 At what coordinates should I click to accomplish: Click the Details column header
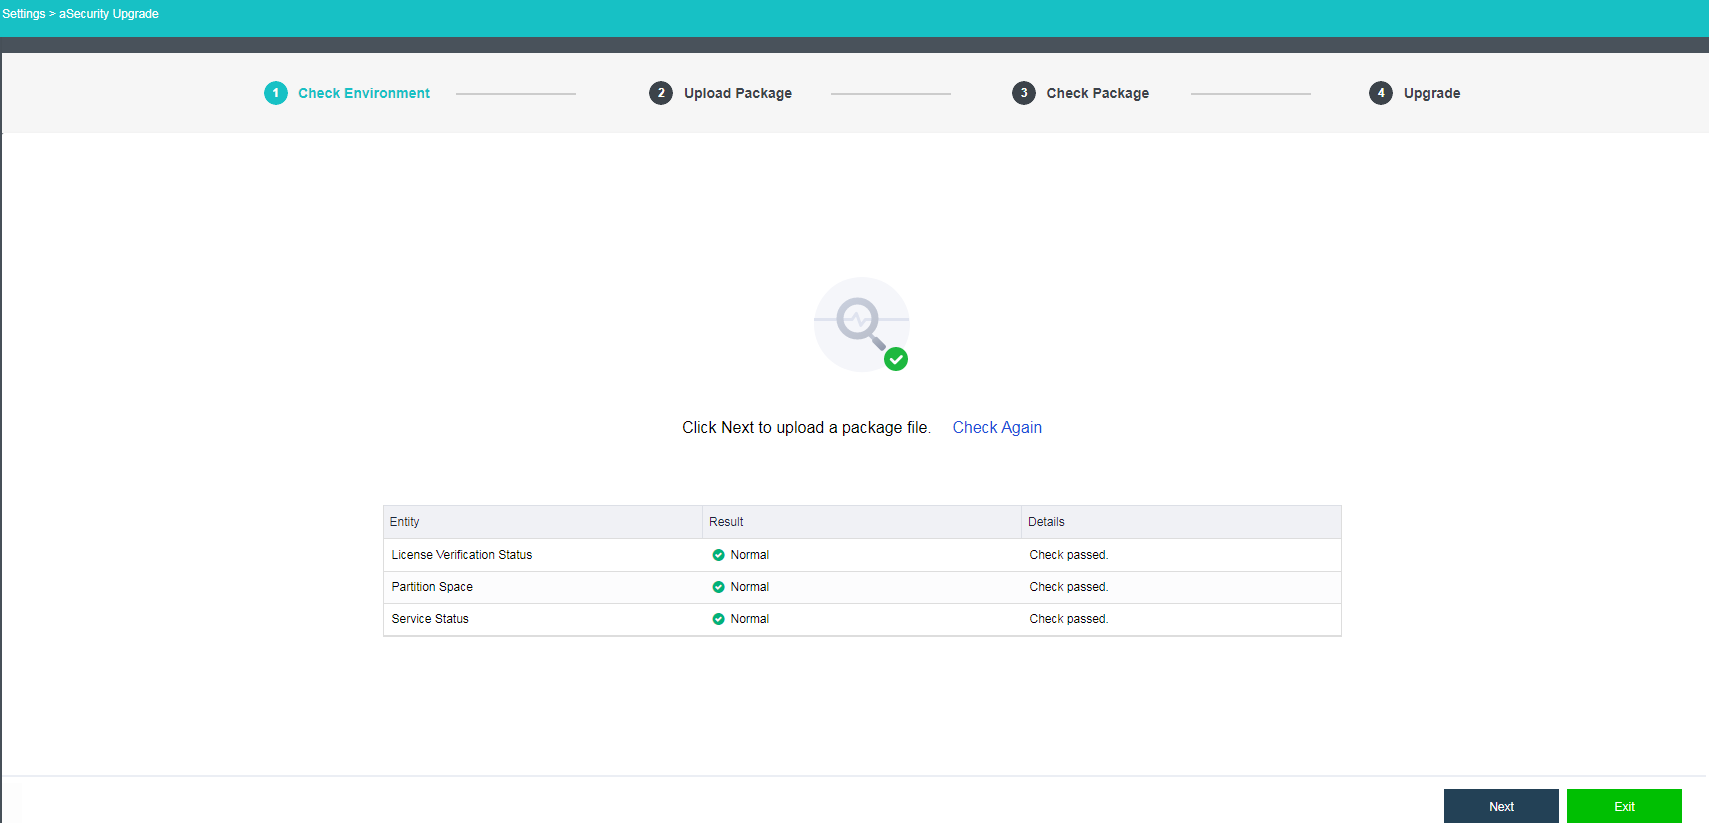(1046, 522)
